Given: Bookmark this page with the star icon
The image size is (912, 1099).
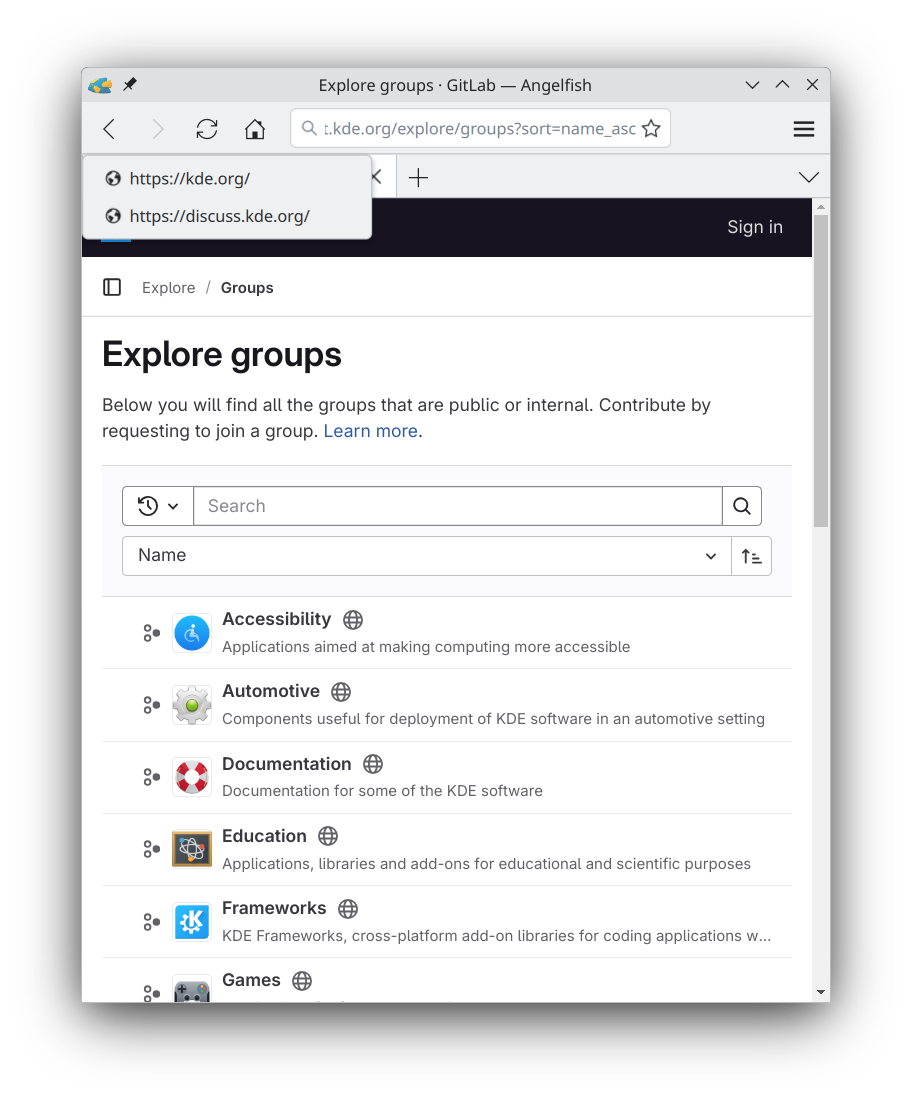Looking at the screenshot, I should click(651, 128).
